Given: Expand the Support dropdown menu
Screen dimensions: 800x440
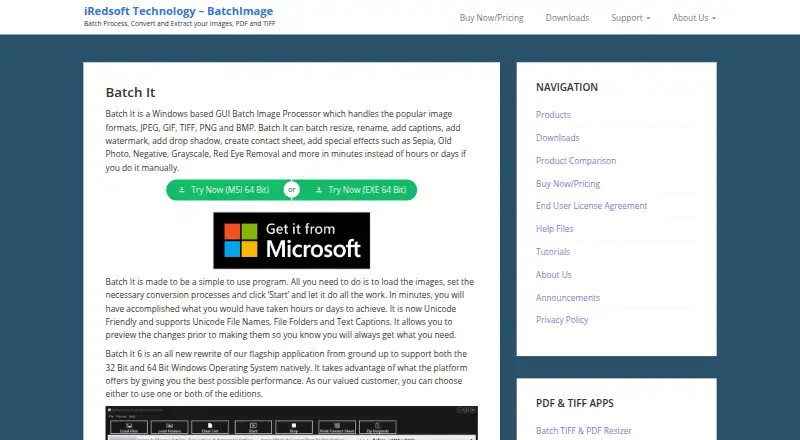Looking at the screenshot, I should click(631, 18).
